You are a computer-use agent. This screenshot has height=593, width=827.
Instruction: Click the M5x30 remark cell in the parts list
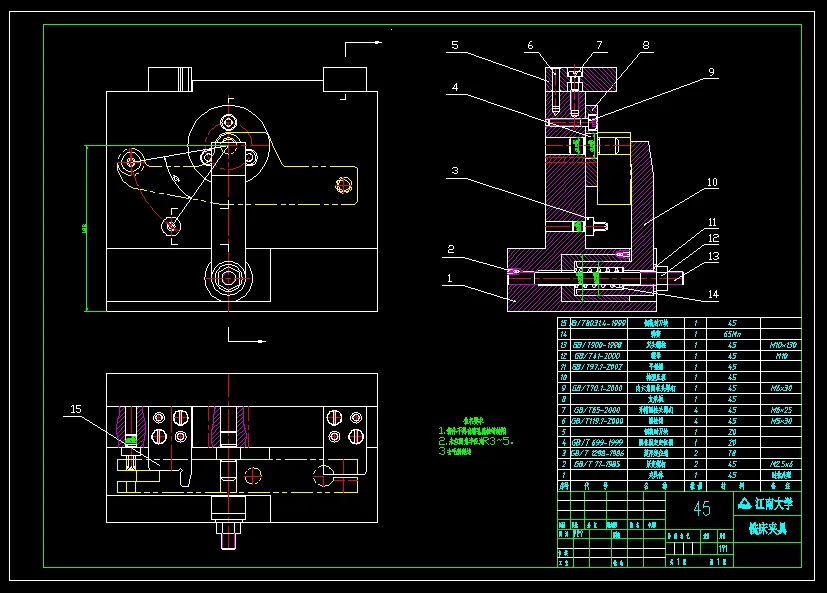781,421
